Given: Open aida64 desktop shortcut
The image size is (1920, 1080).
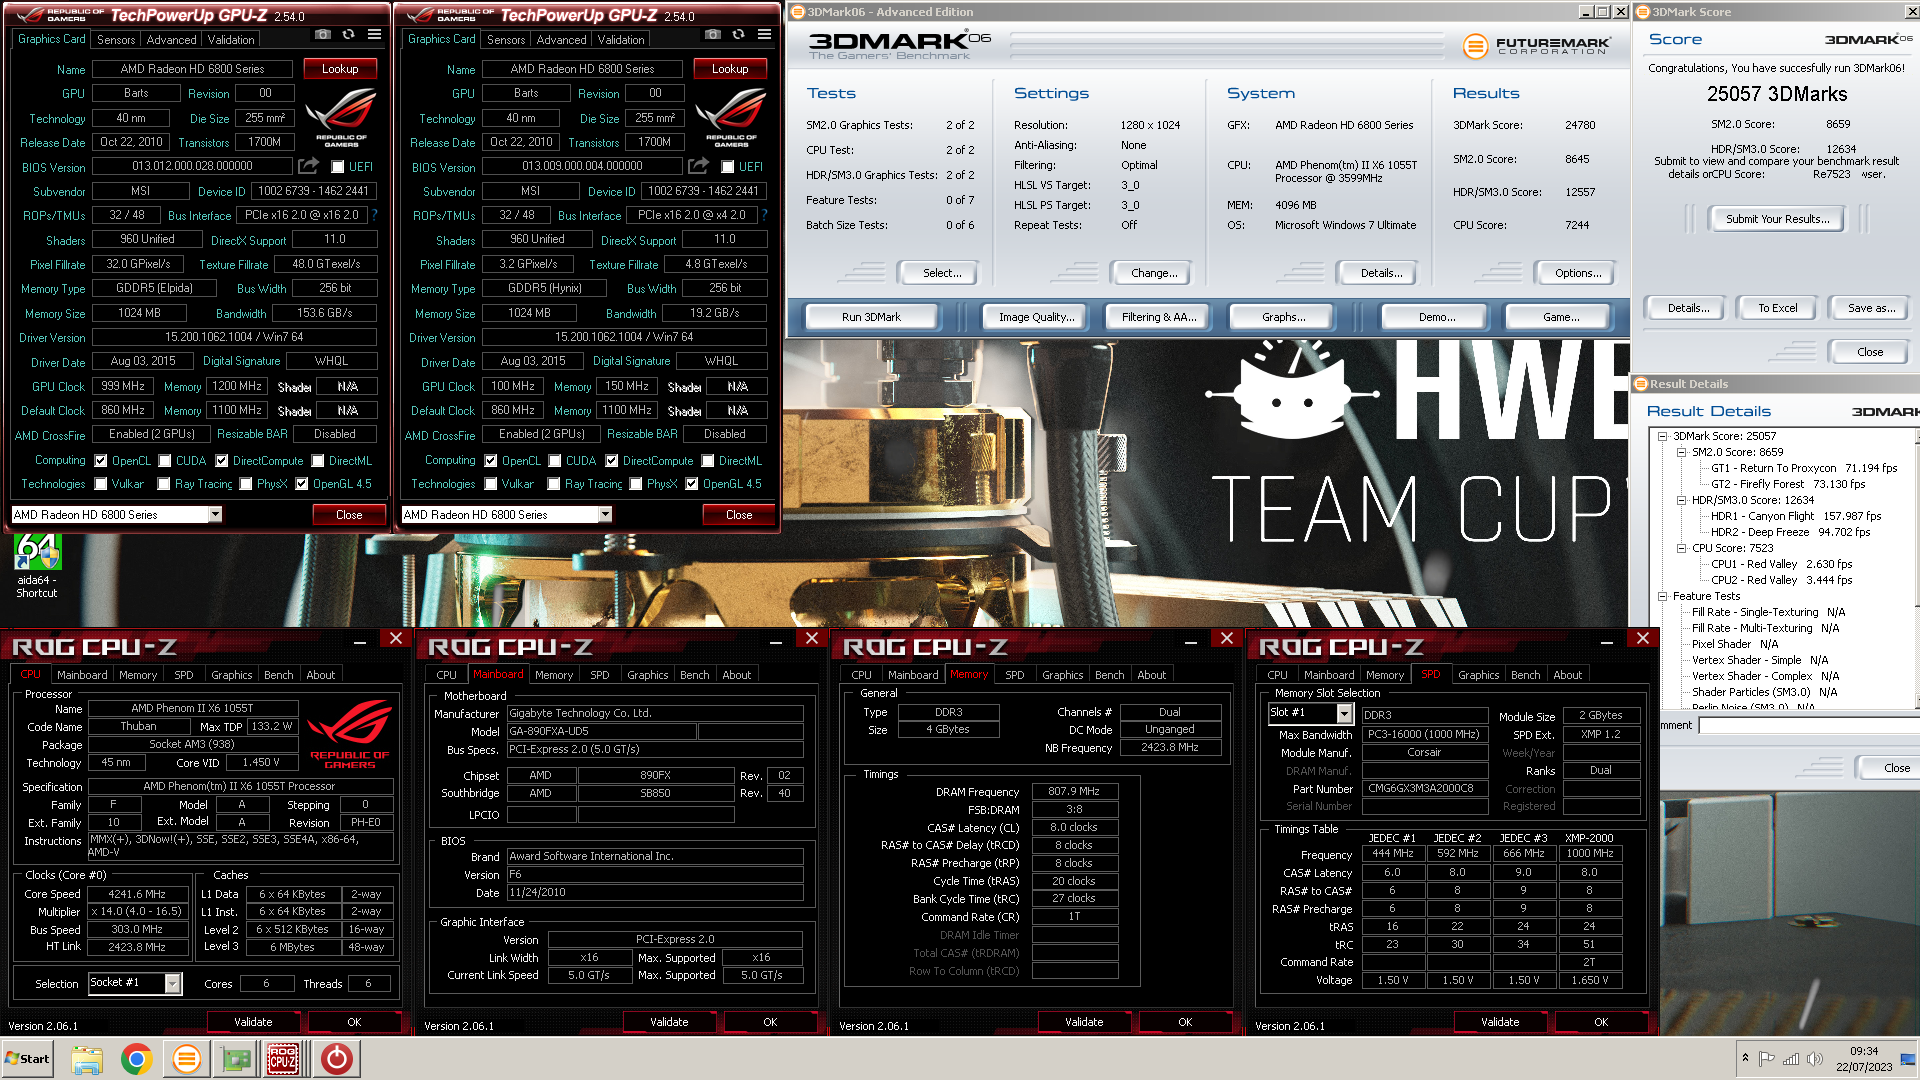Looking at the screenshot, I should 37,566.
